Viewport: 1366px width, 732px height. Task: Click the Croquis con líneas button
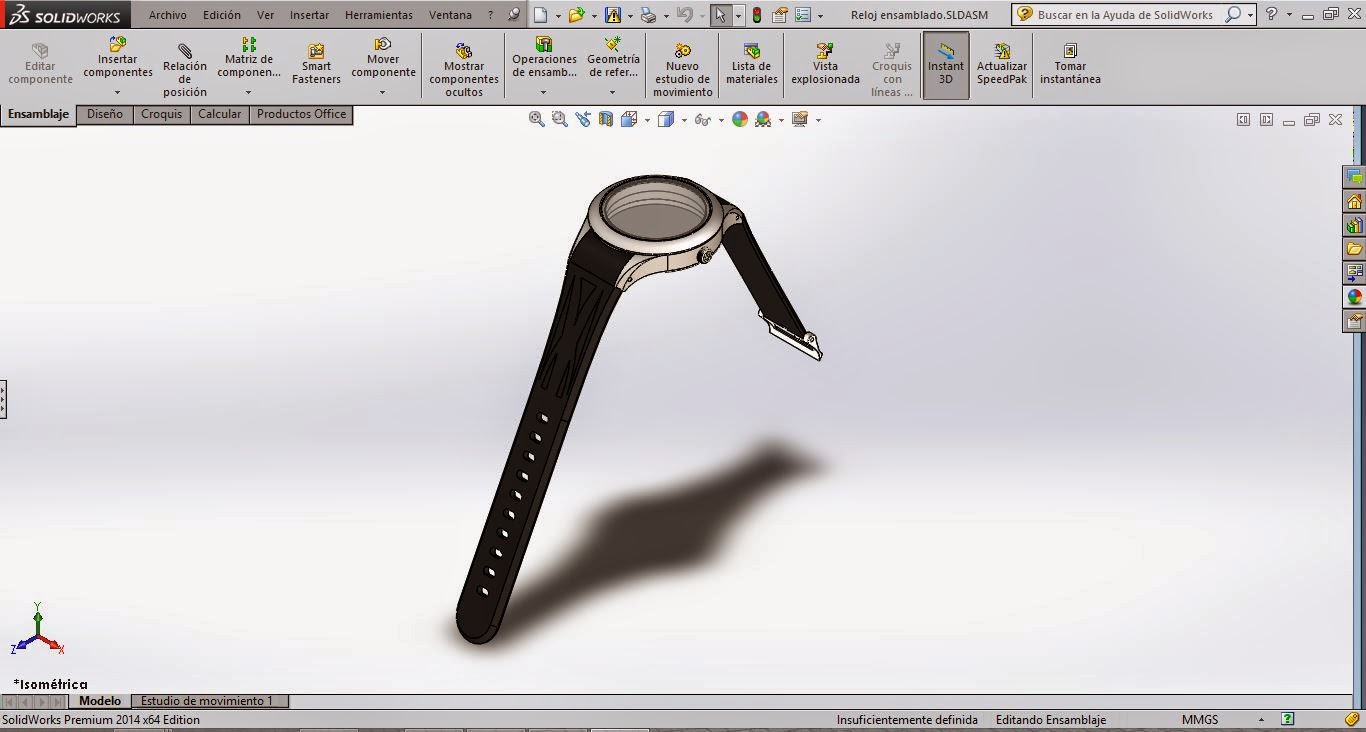pos(892,70)
